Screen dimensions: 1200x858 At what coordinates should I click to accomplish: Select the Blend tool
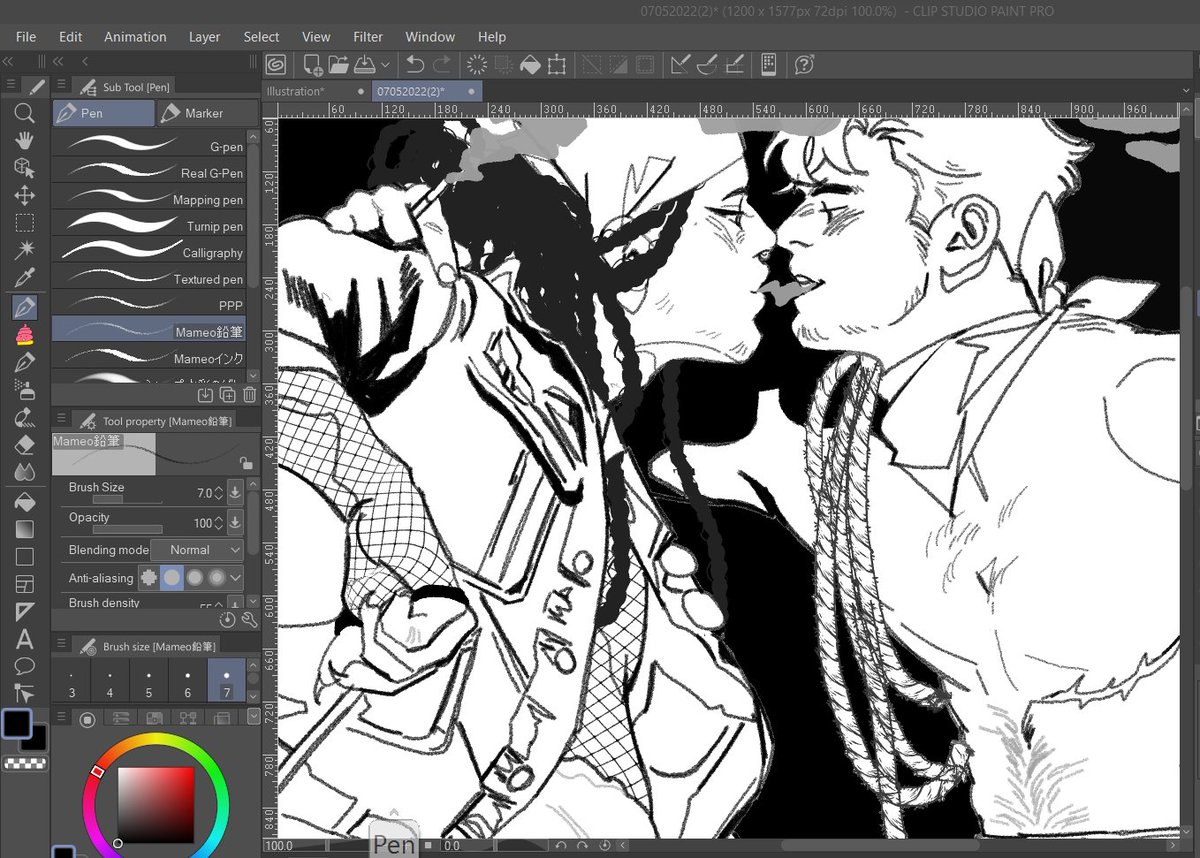point(25,472)
